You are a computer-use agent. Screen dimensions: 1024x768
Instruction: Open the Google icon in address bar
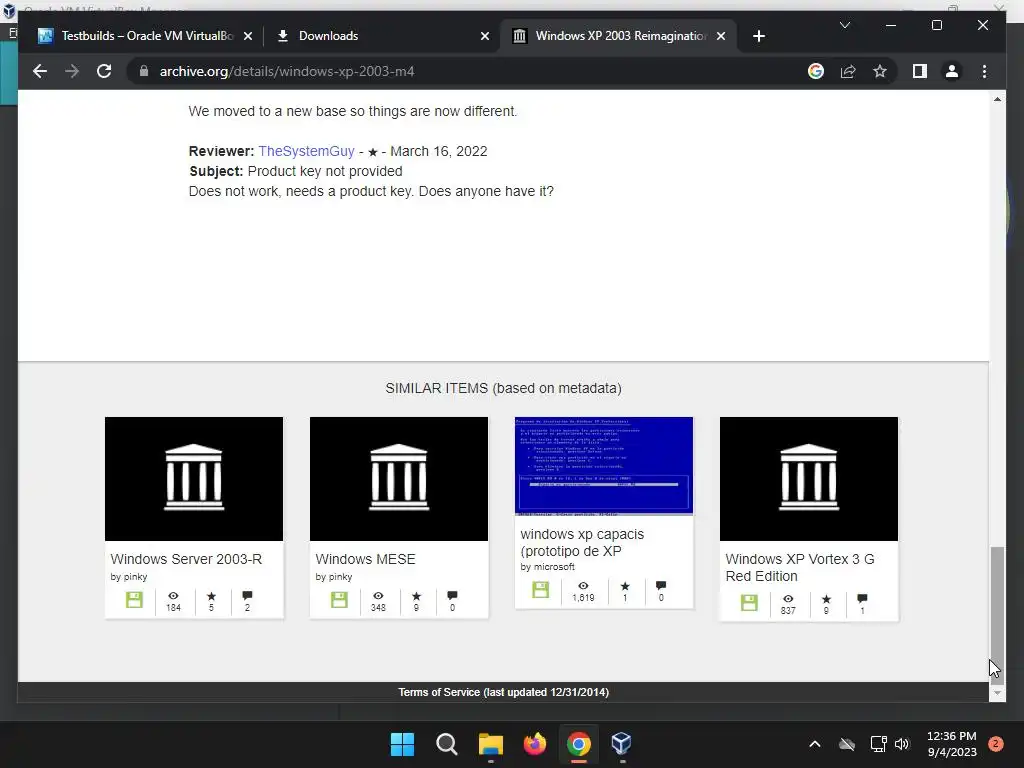(x=816, y=71)
